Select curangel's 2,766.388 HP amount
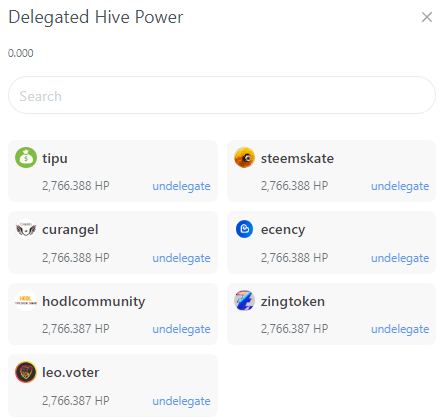Screen dimensions: 444x420 76,258
